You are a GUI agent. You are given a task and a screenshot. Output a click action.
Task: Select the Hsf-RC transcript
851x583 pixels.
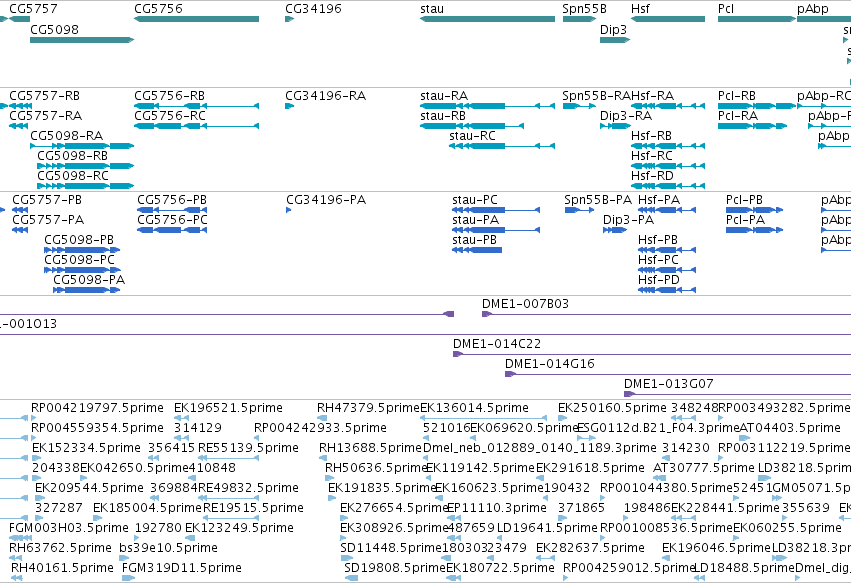(x=668, y=166)
